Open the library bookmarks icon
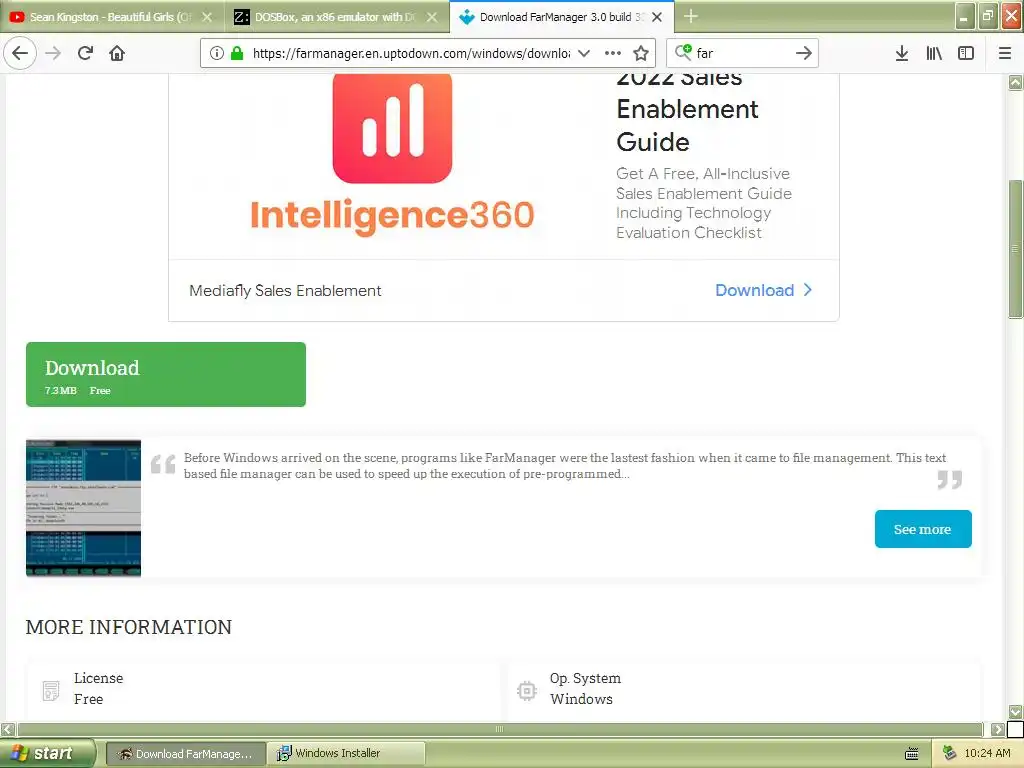This screenshot has width=1024, height=768. (934, 53)
